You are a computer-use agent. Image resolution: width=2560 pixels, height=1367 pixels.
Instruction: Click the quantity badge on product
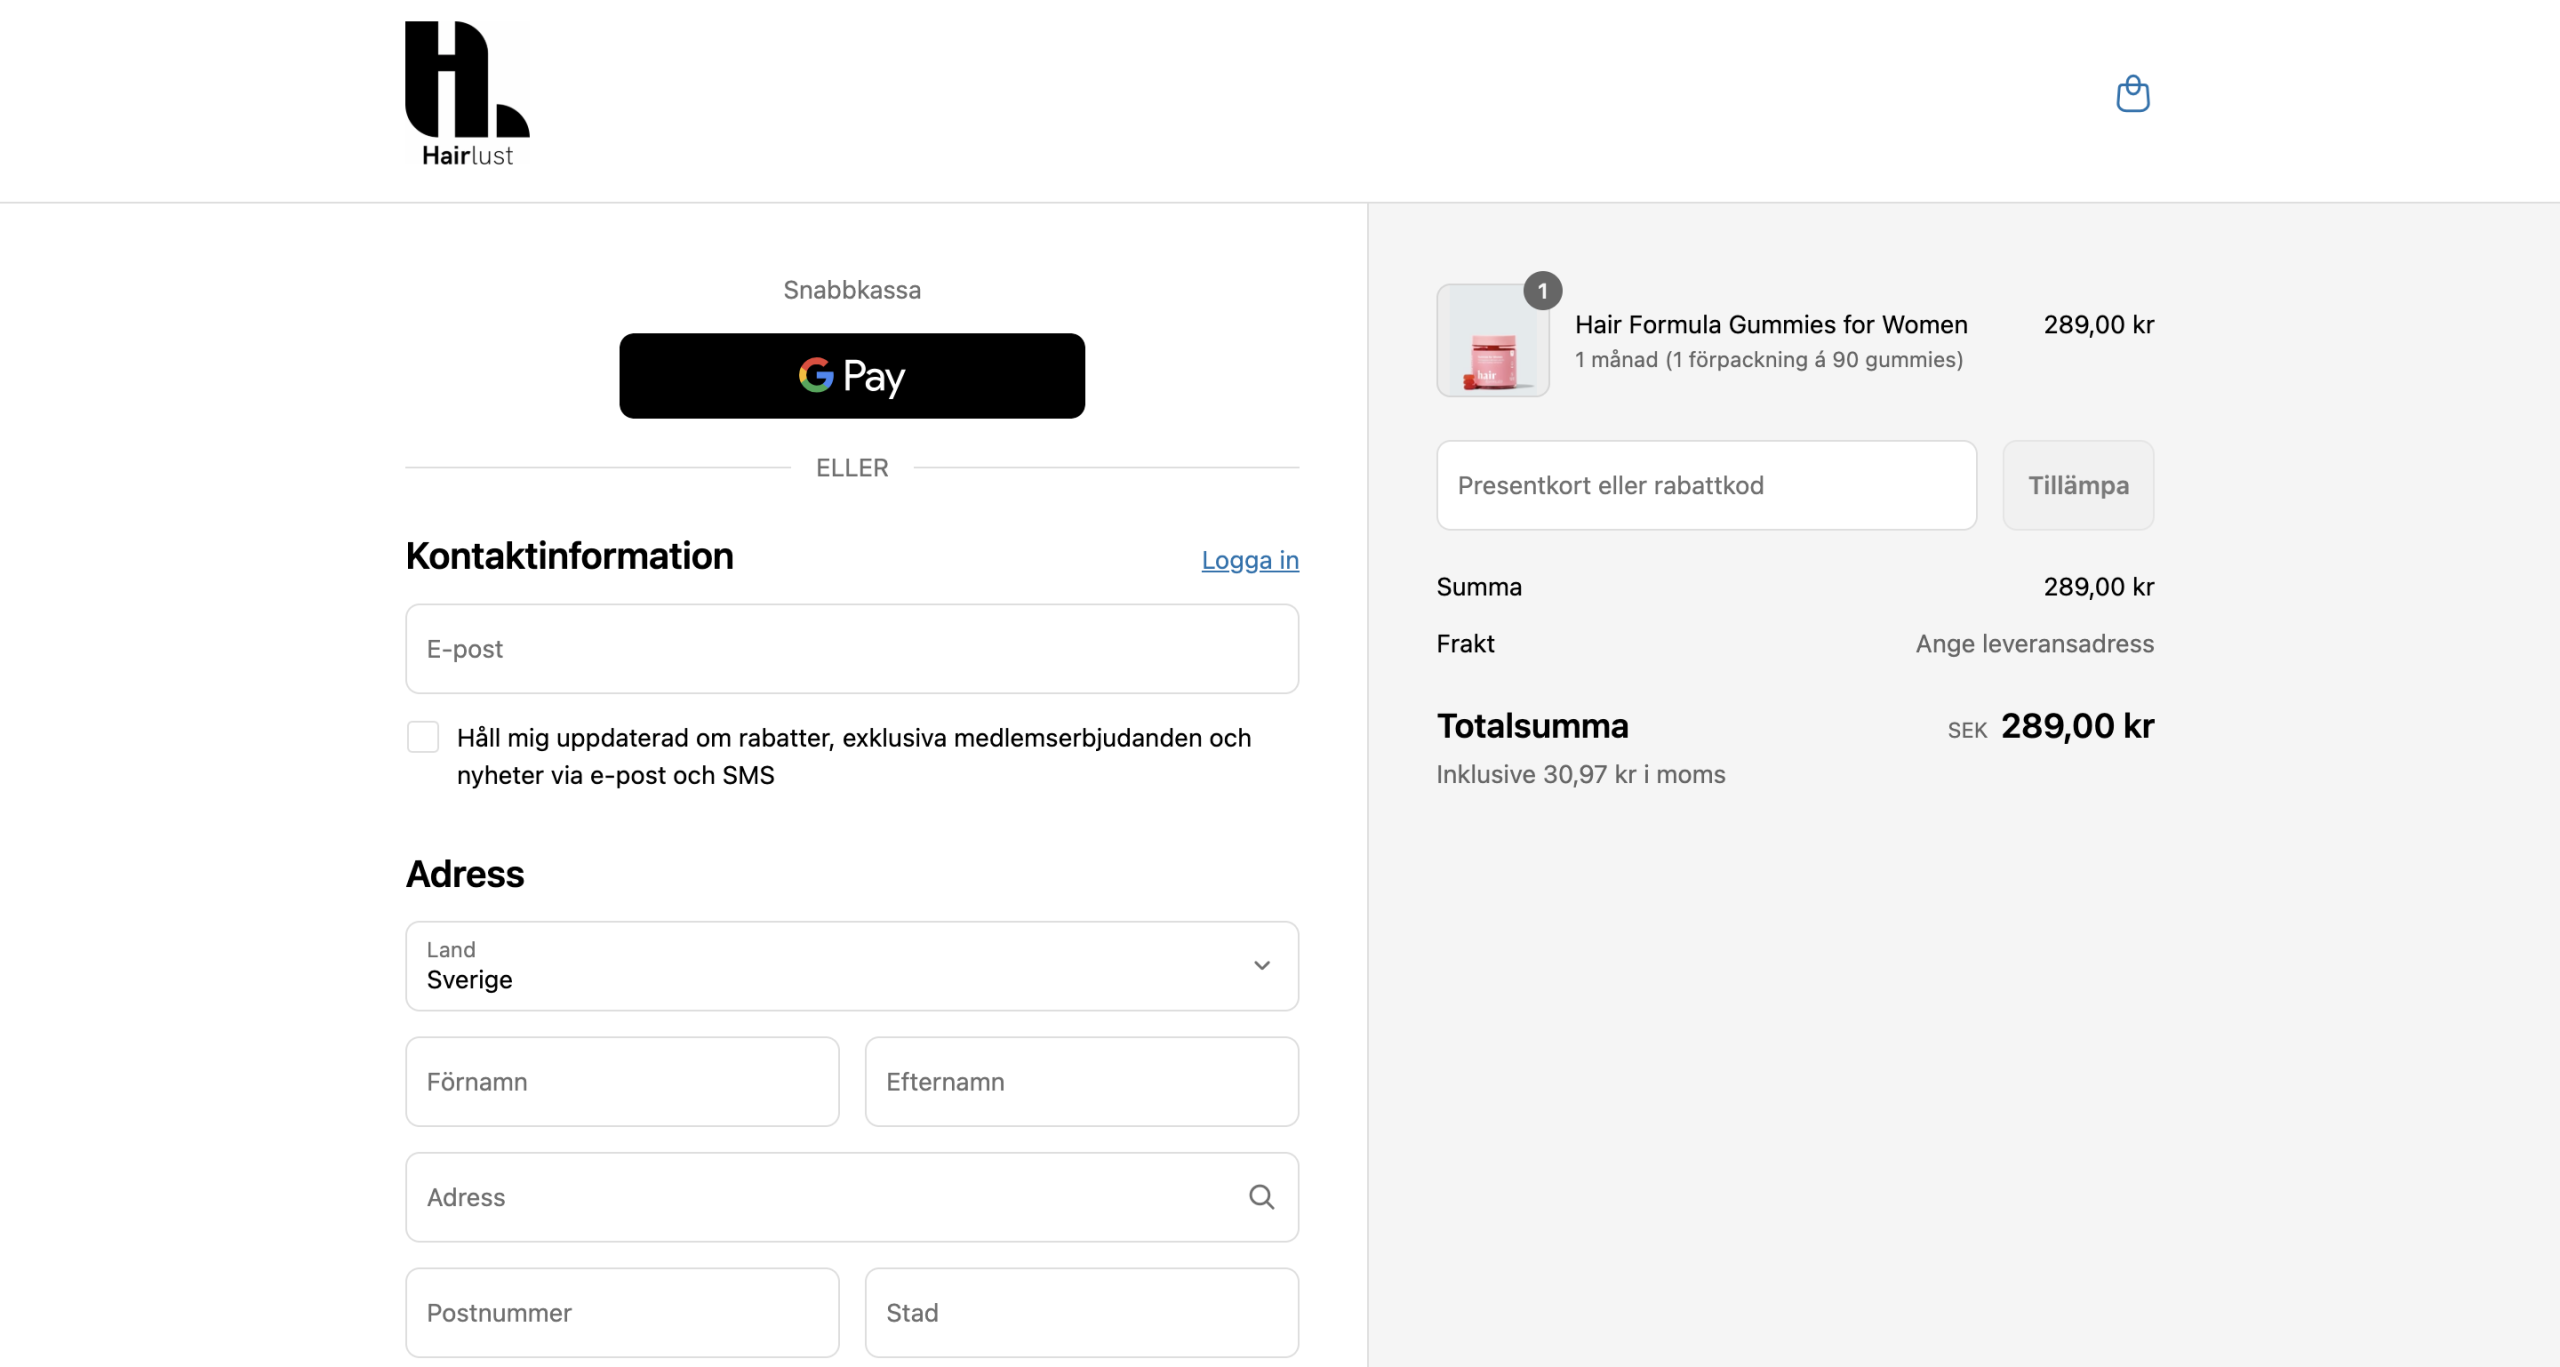click(1542, 290)
